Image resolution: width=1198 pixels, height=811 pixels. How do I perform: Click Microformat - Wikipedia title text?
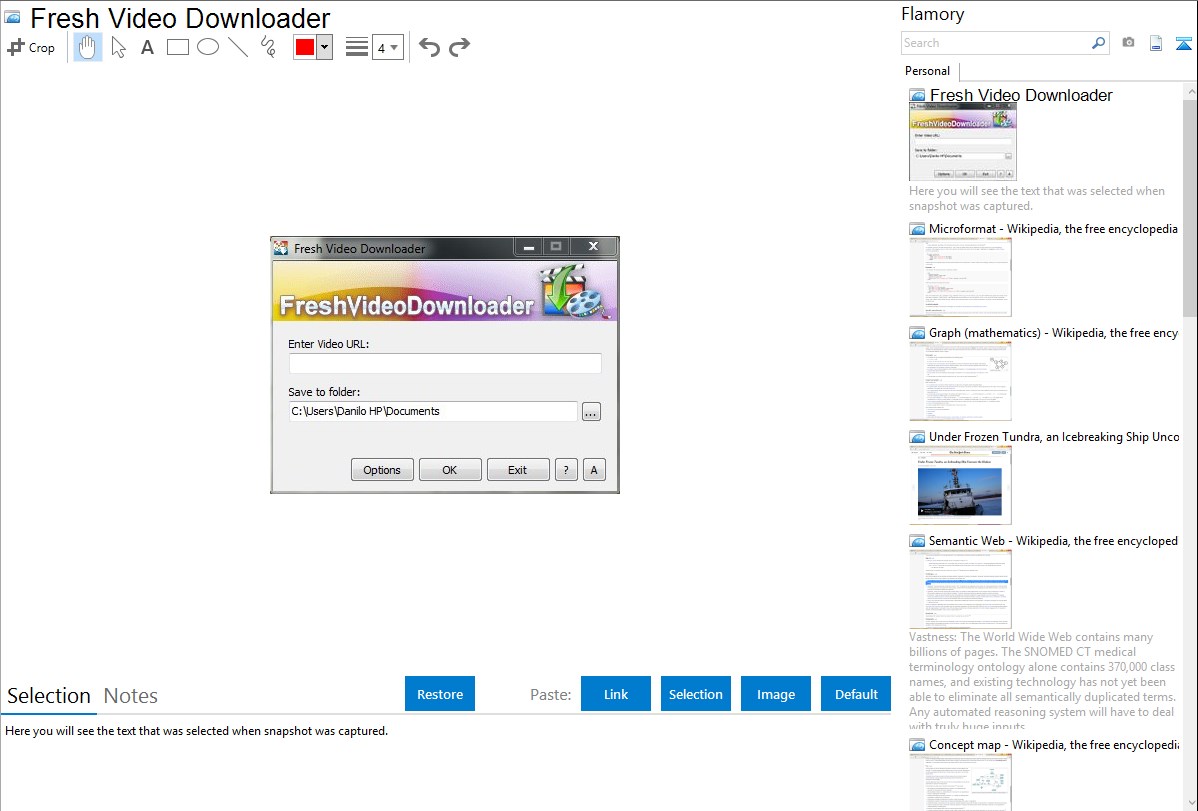coord(1053,229)
